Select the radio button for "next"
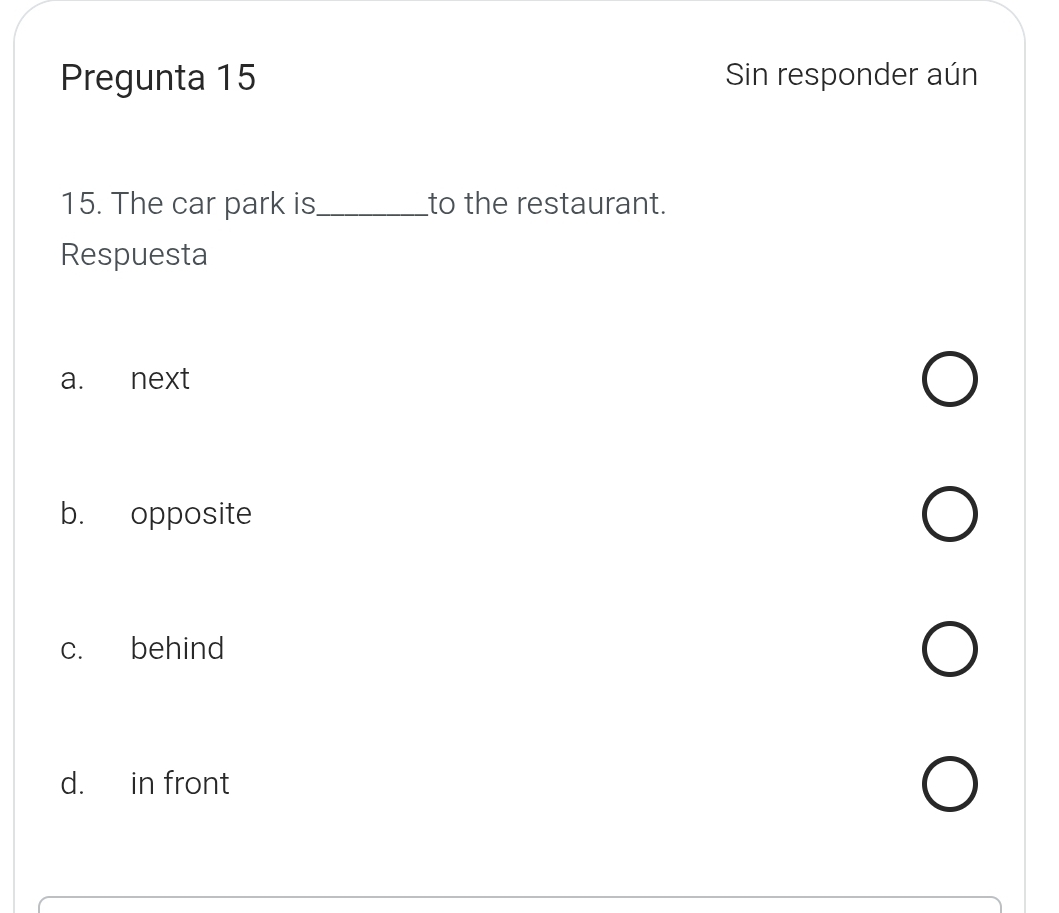 pyautogui.click(x=948, y=380)
